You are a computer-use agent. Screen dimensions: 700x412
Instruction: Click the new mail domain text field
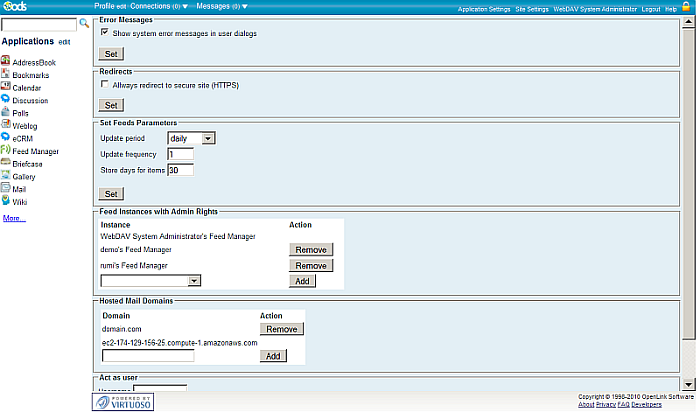[148, 355]
